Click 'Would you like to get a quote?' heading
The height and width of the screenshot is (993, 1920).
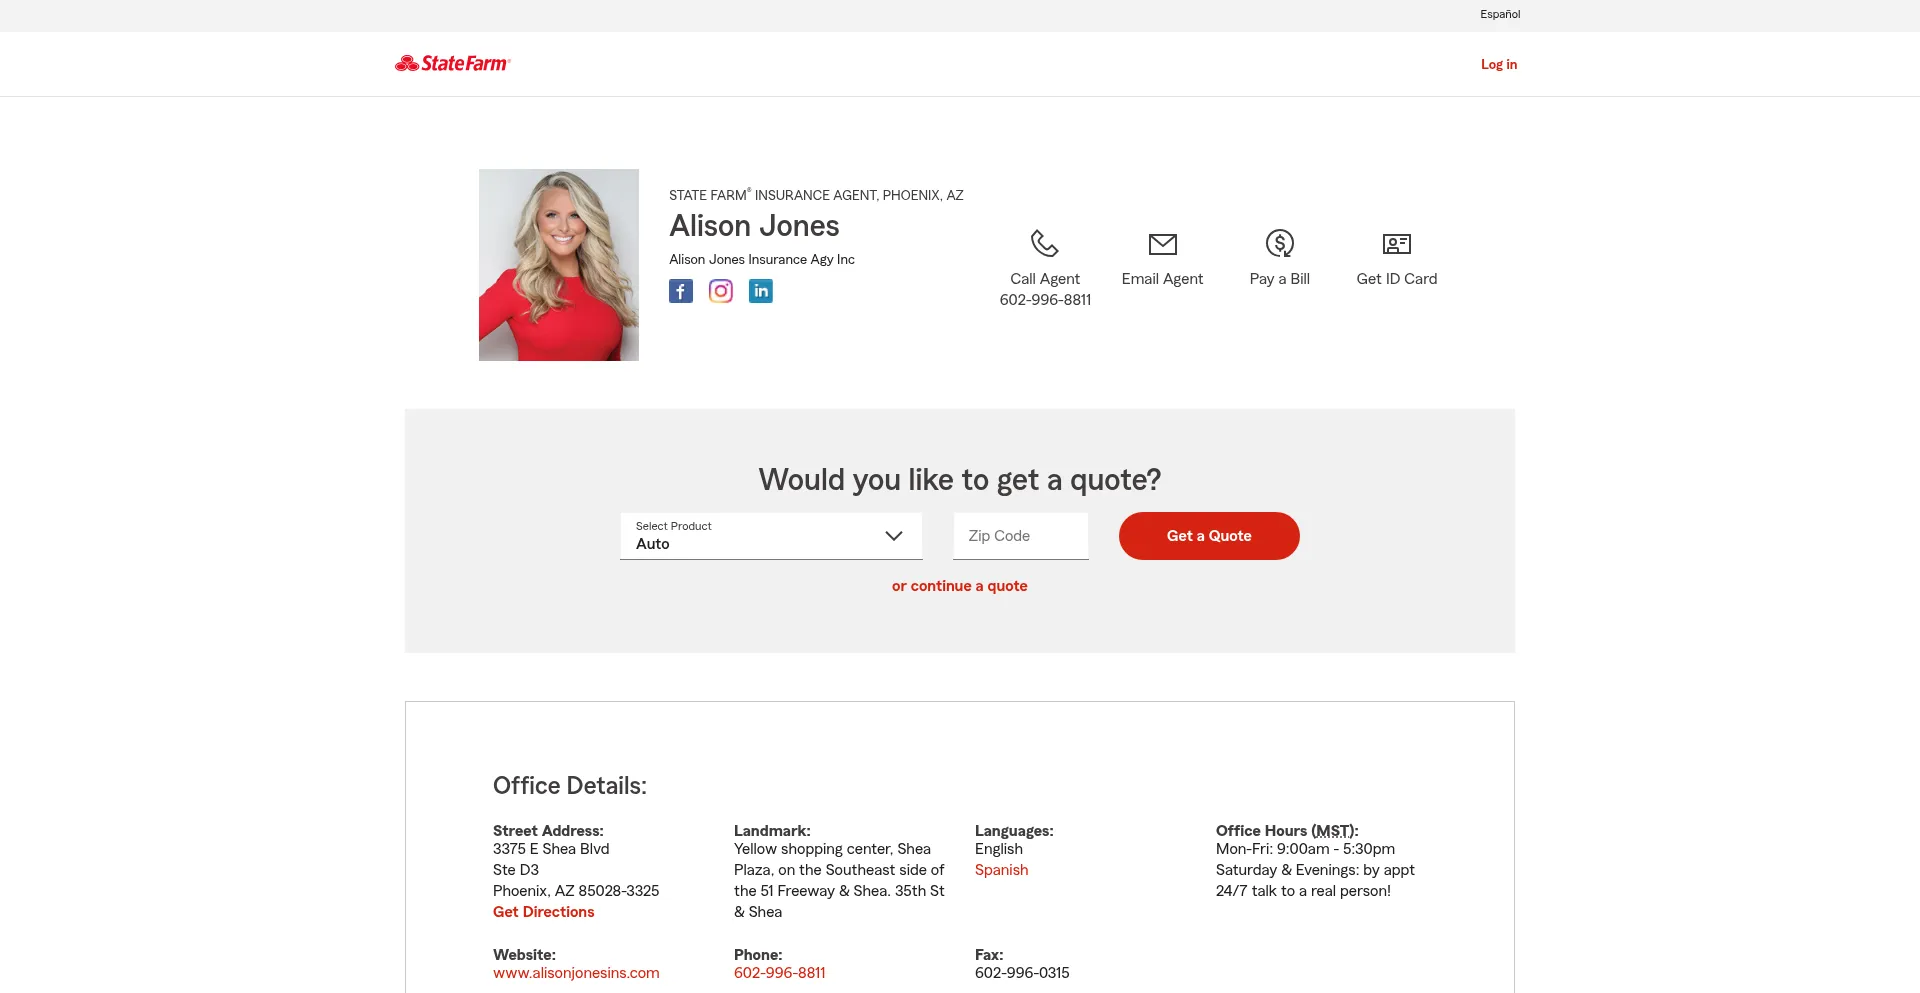tap(960, 480)
